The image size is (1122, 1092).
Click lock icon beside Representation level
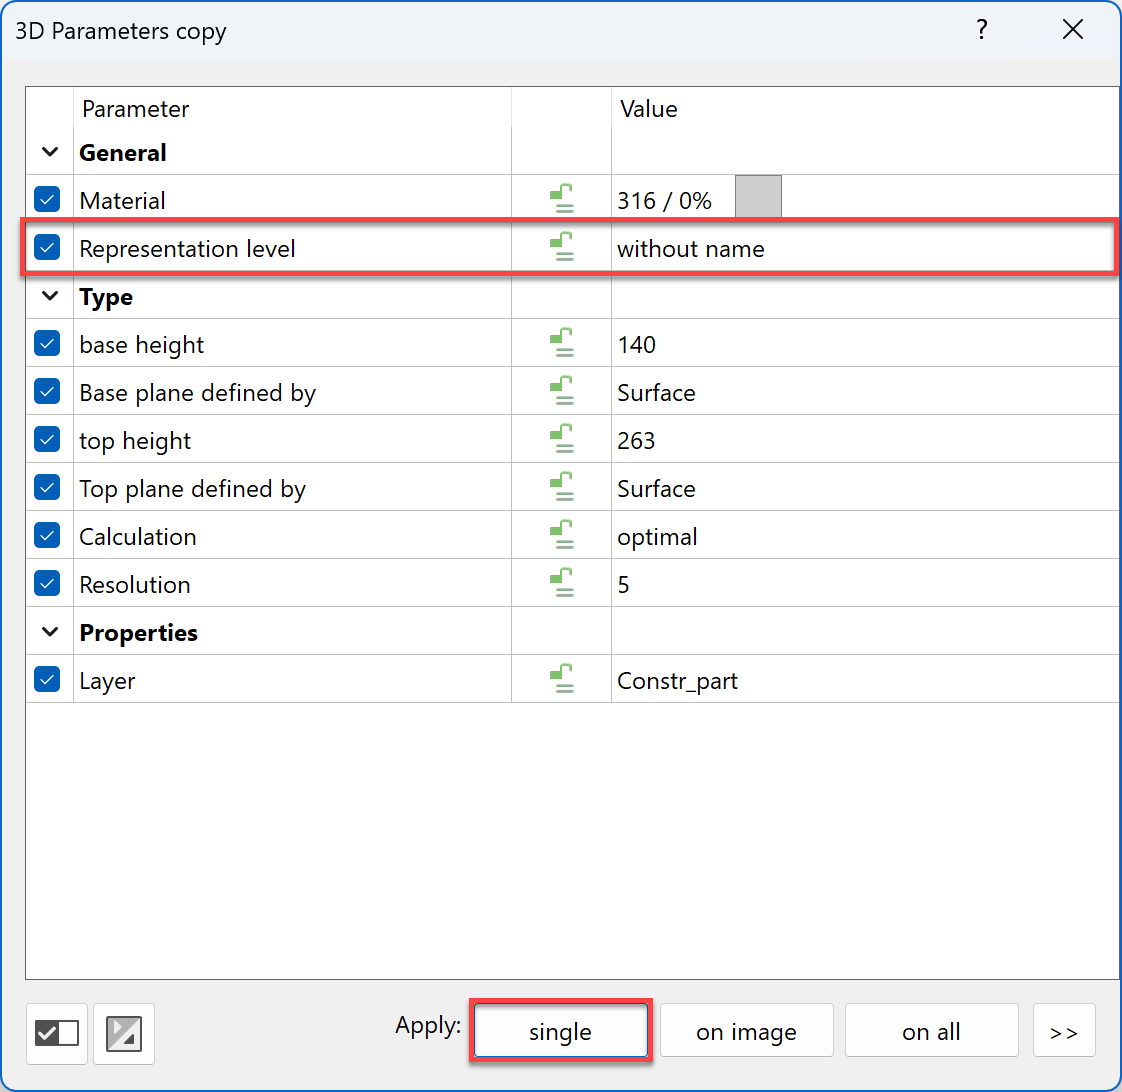click(x=562, y=248)
